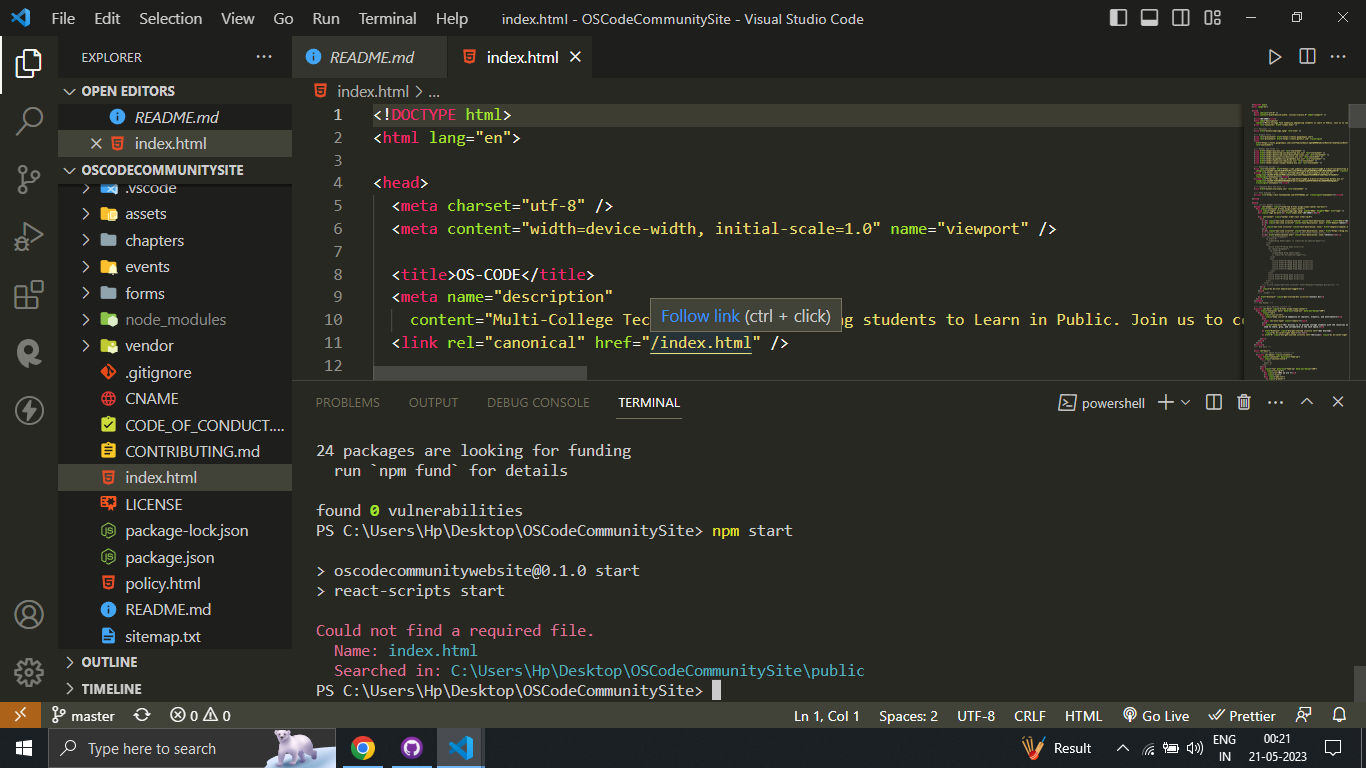1366x768 pixels.
Task: Start the Go Live server
Action: click(x=1156, y=715)
